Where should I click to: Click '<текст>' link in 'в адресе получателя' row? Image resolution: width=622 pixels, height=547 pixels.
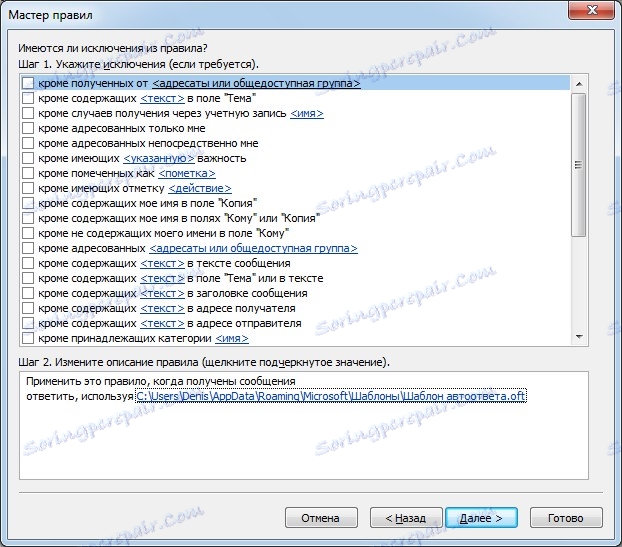click(162, 309)
